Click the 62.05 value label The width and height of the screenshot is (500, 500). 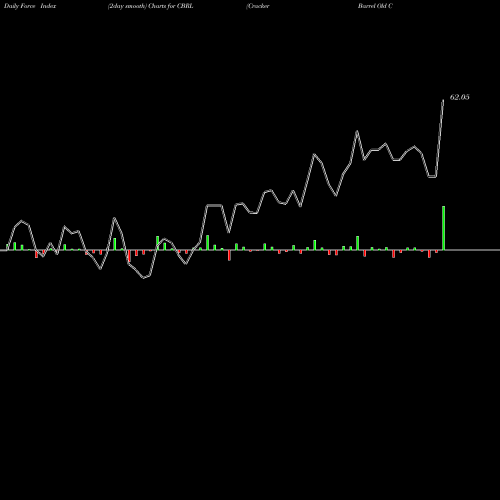[x=460, y=97]
